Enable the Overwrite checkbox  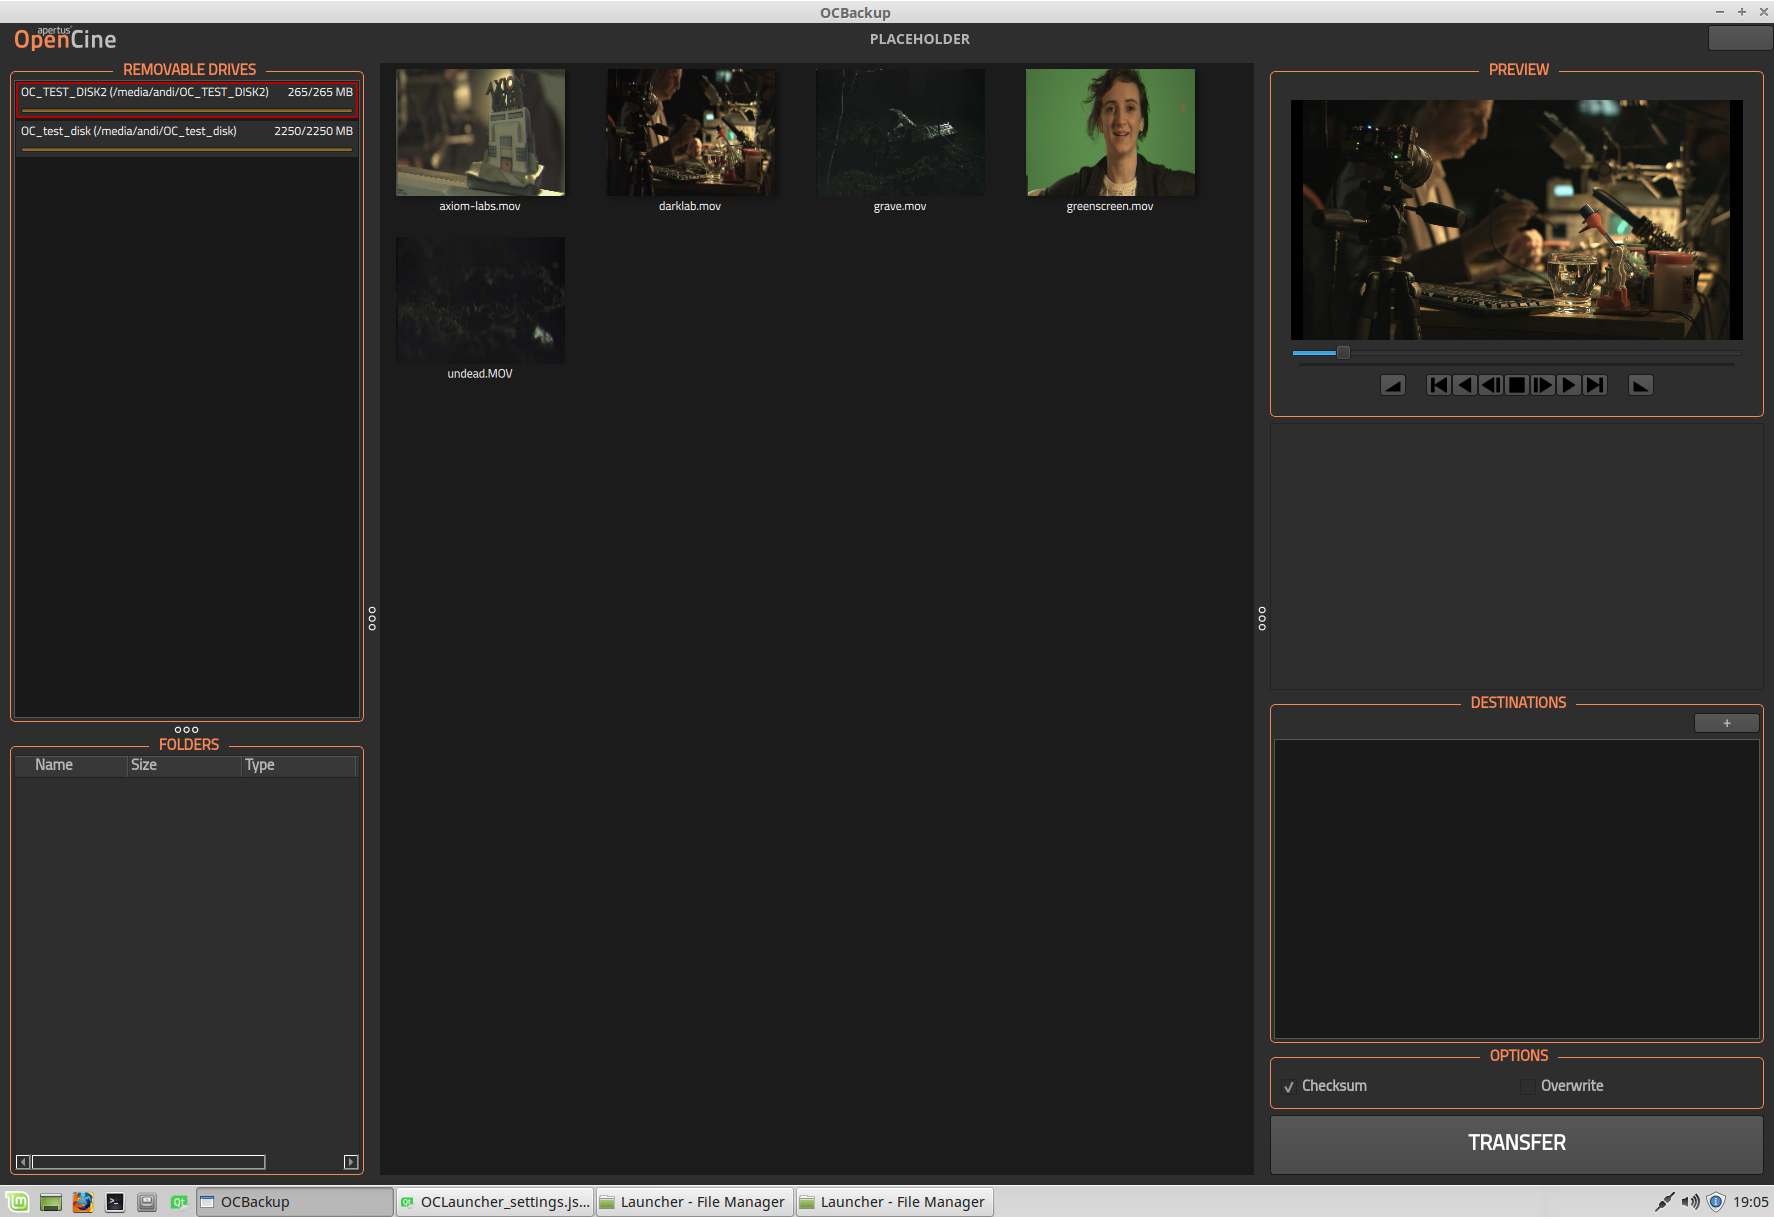[x=1528, y=1087]
